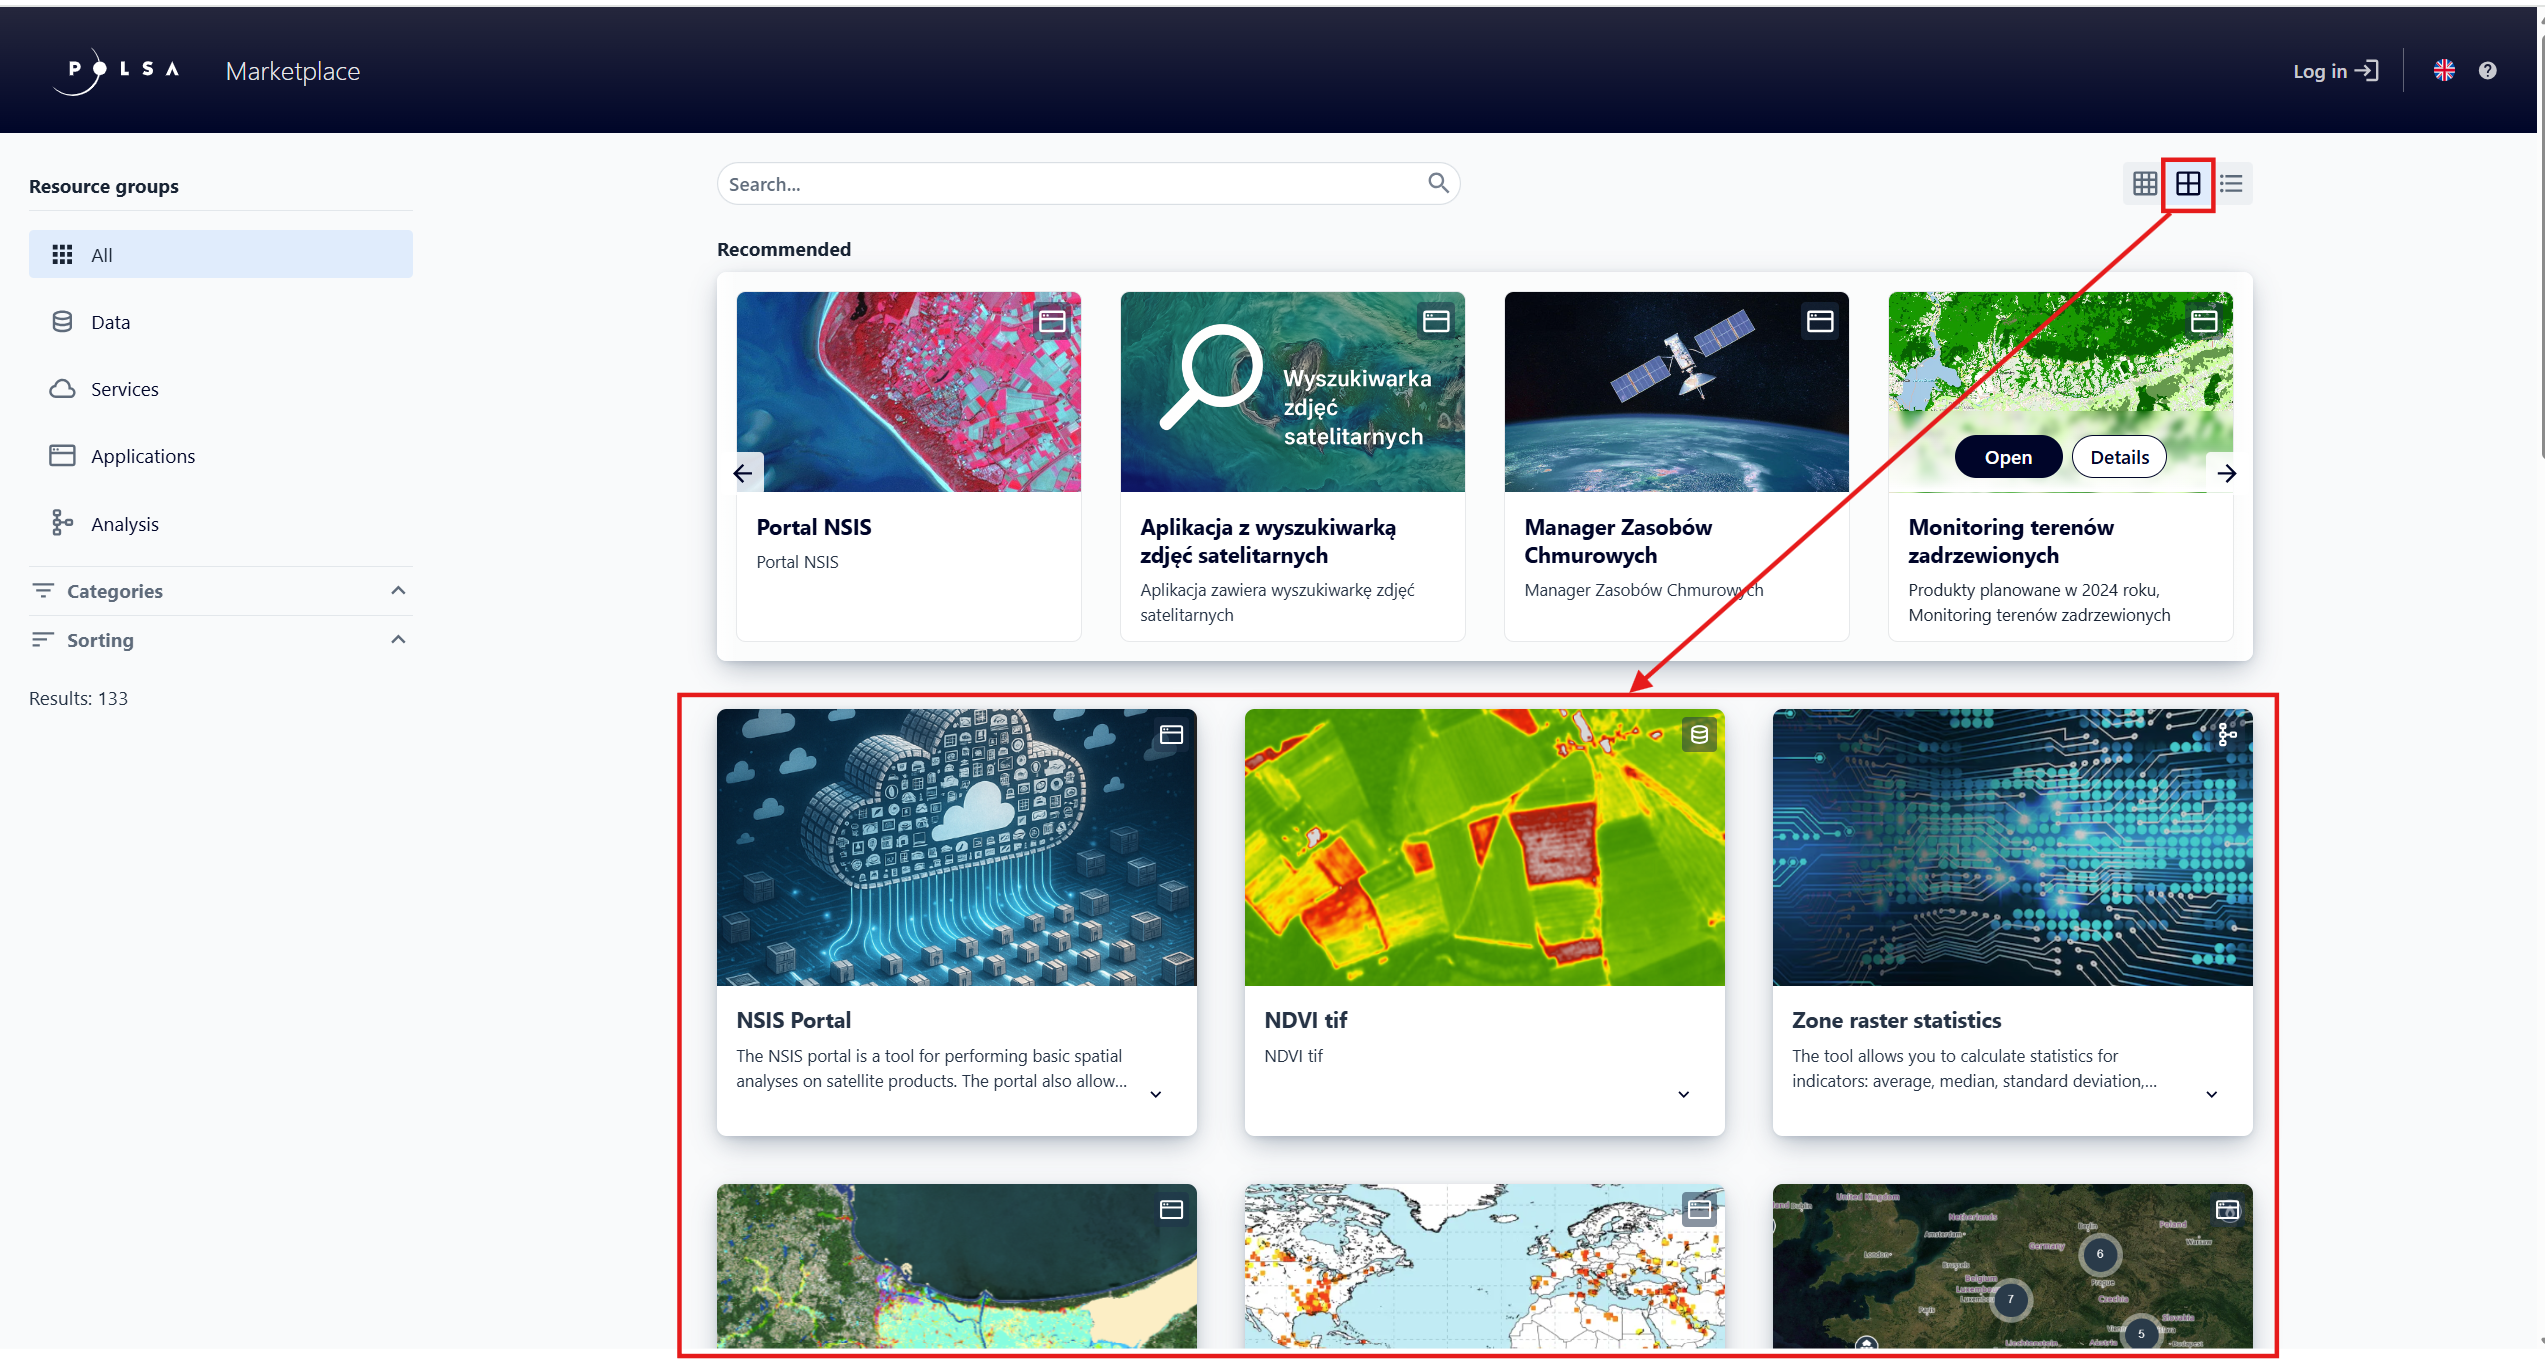This screenshot has height=1359, width=2545.
Task: Switch to small grid view
Action: coord(2144,184)
